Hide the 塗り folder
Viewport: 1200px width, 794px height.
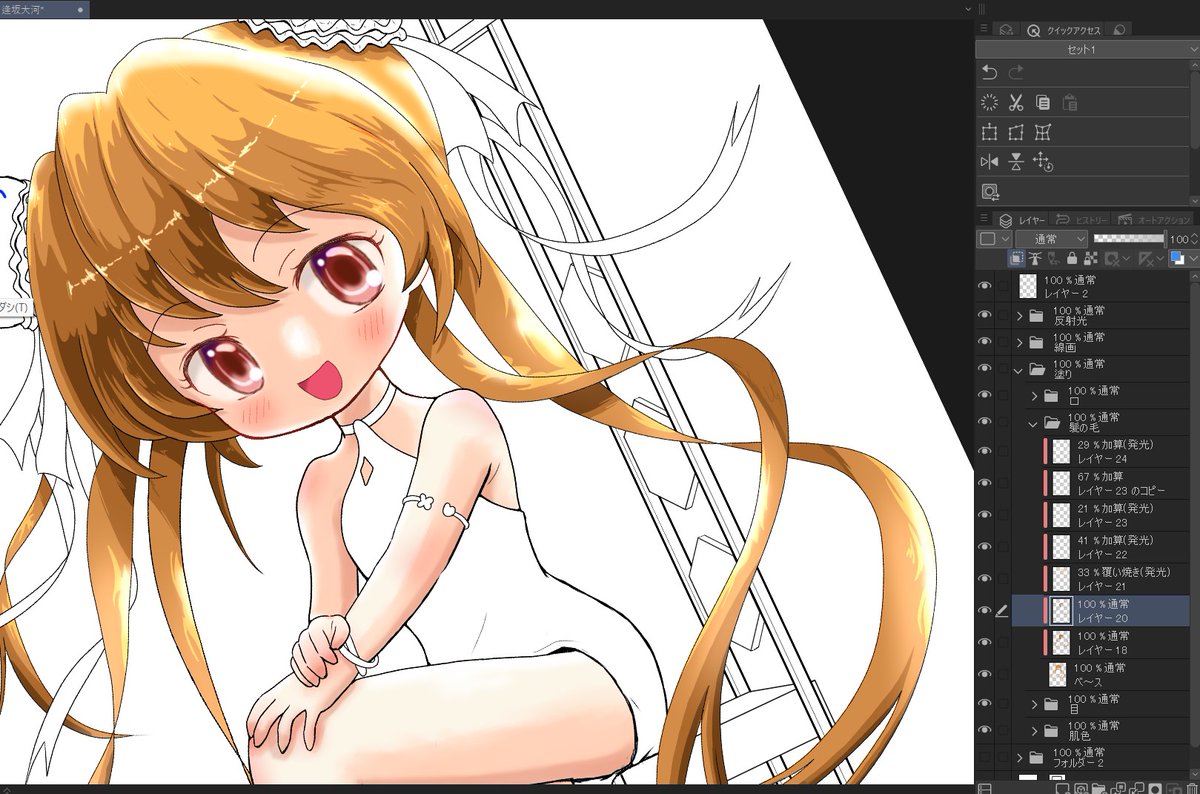985,369
